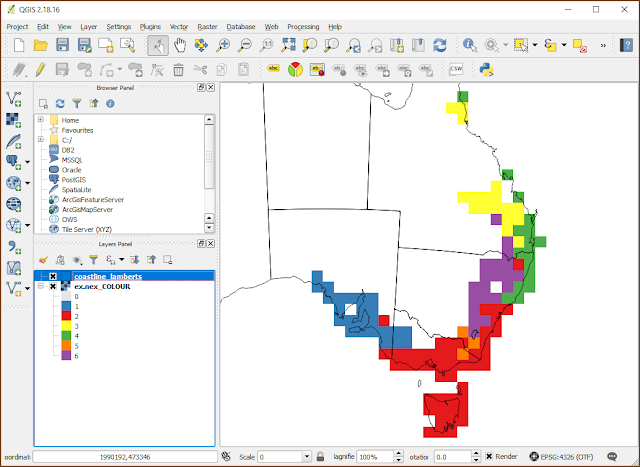Open the visibility eye dropdown in Layers Panel
The height and width of the screenshot is (467, 640).
tap(77, 260)
